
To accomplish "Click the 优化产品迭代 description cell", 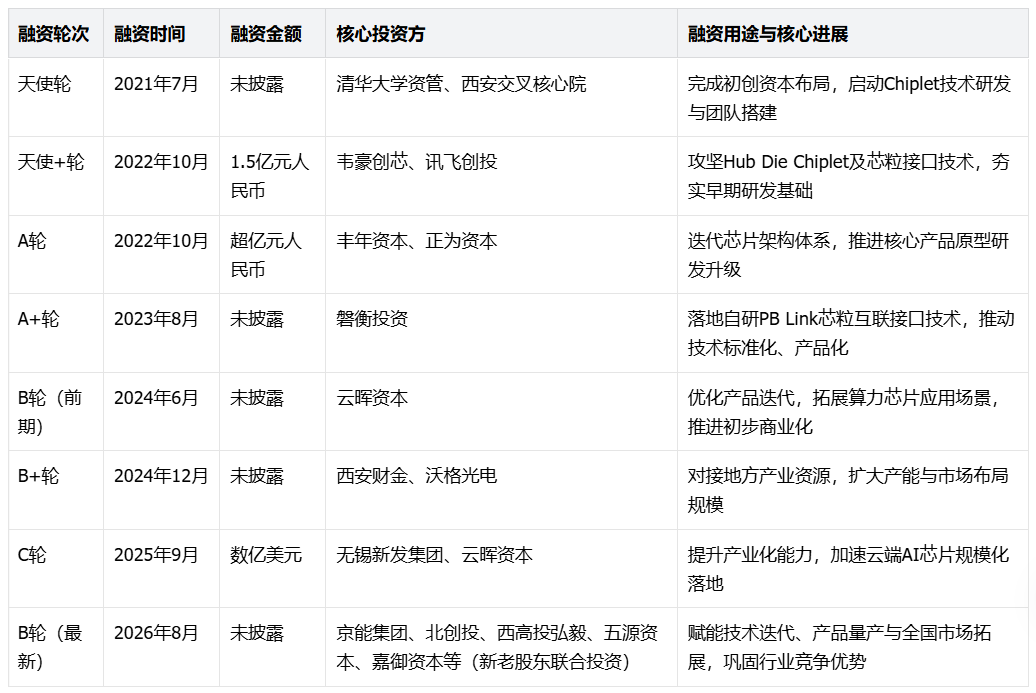I will [852, 412].
